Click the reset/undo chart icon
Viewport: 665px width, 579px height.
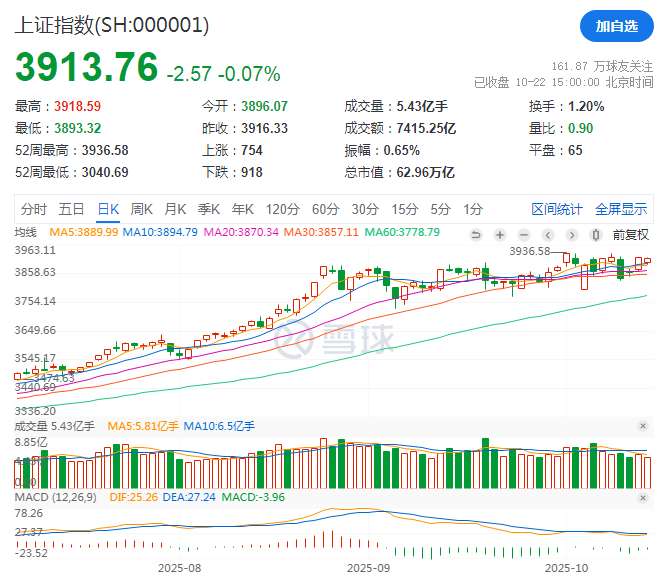tap(476, 235)
